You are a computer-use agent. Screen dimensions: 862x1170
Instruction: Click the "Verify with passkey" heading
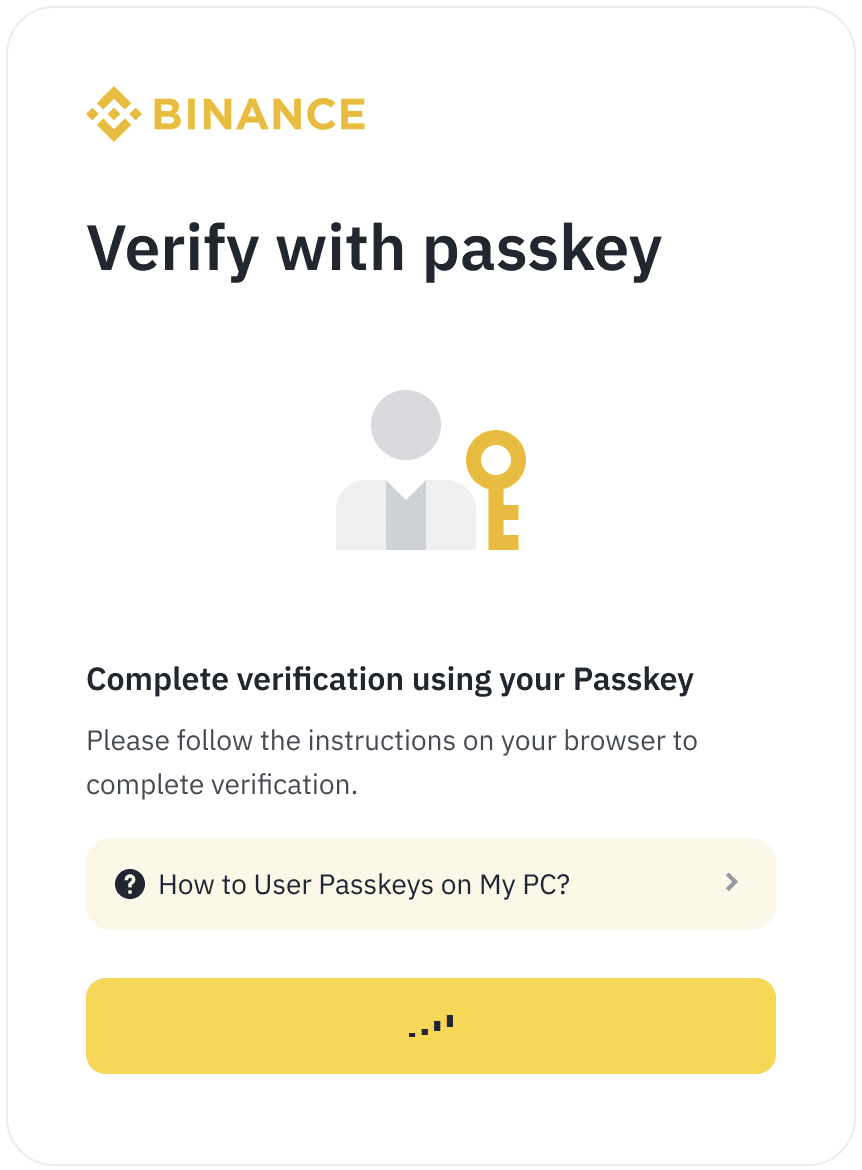coord(374,248)
